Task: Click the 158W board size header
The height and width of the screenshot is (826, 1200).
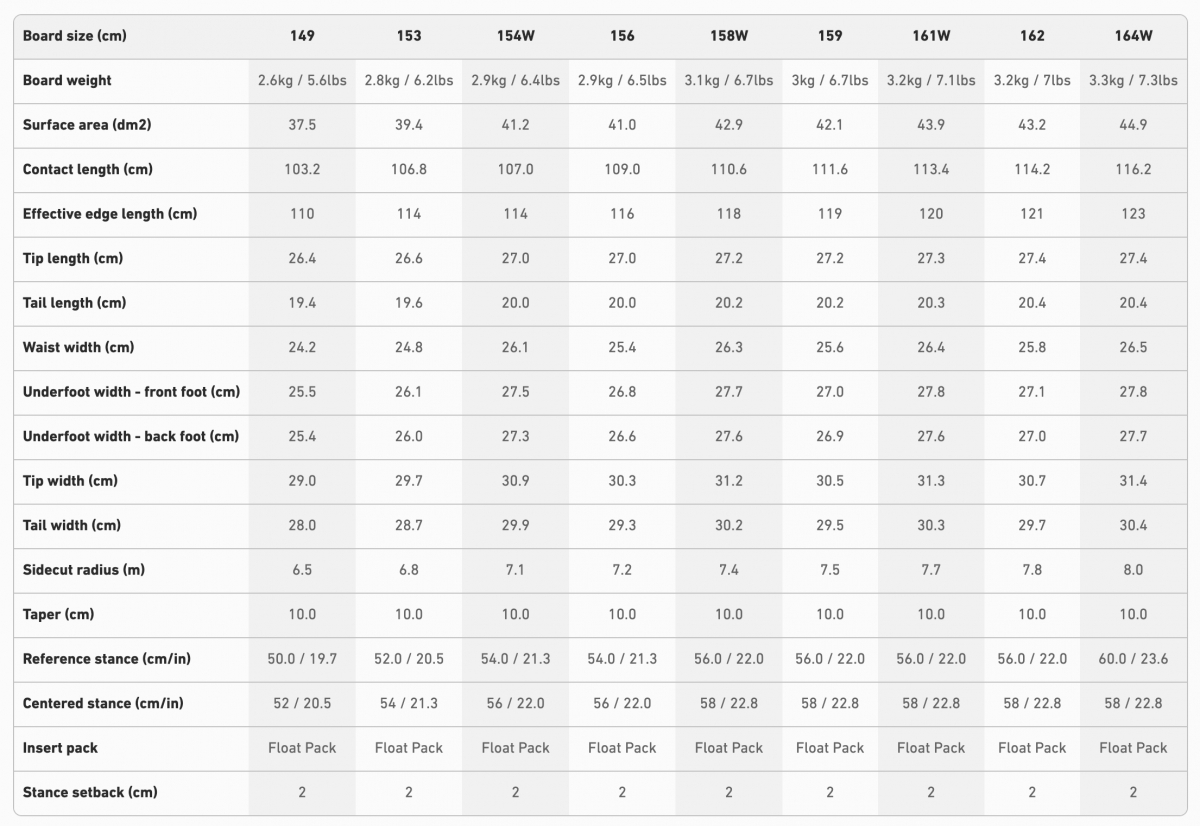Action: point(729,36)
